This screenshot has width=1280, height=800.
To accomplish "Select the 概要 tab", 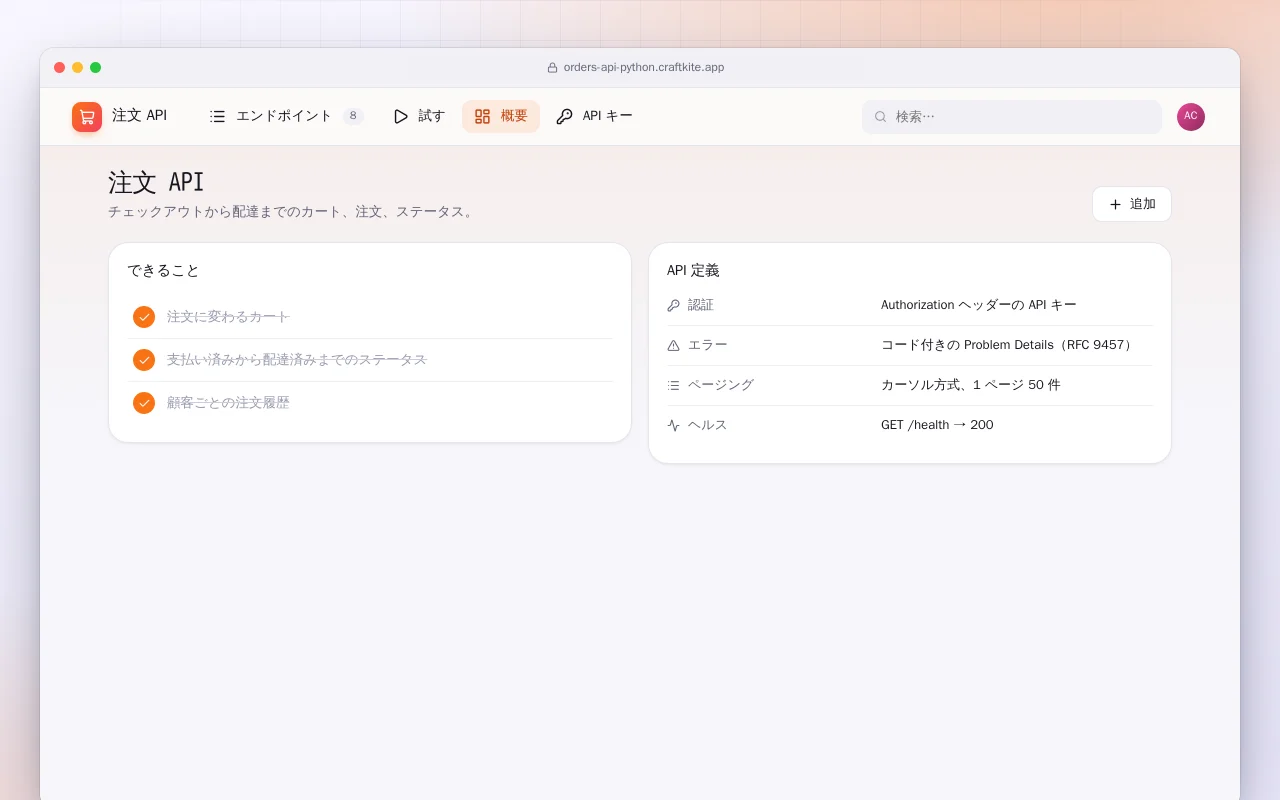I will (501, 116).
